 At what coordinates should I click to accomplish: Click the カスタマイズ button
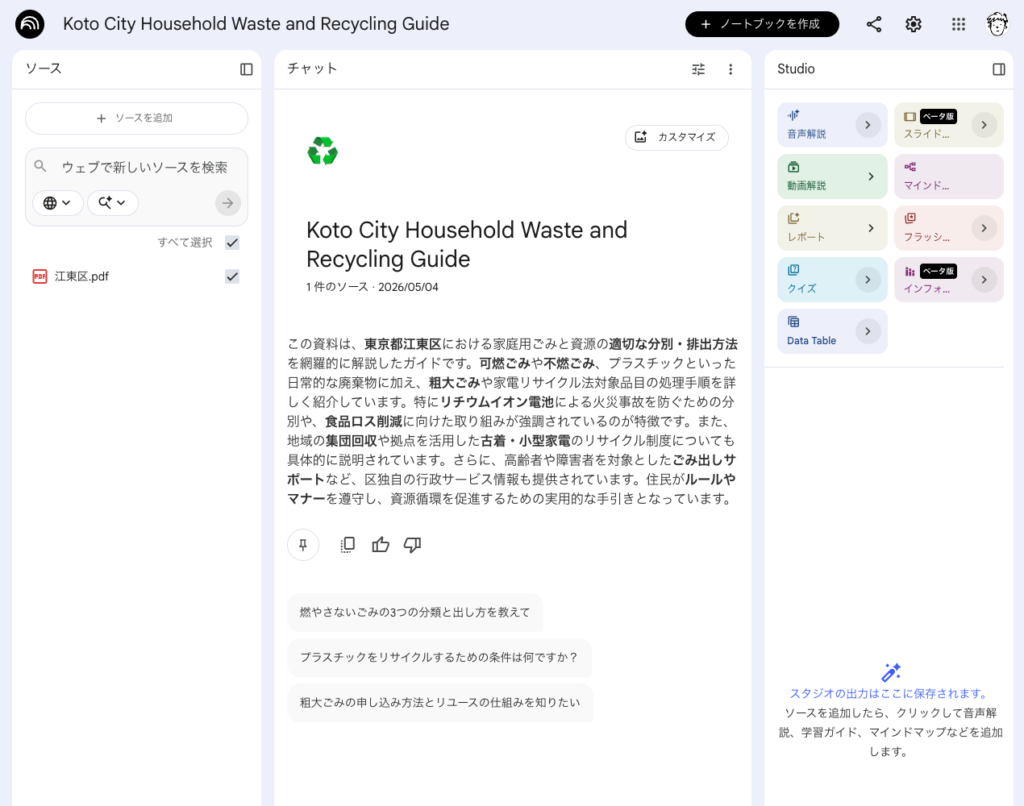(677, 137)
